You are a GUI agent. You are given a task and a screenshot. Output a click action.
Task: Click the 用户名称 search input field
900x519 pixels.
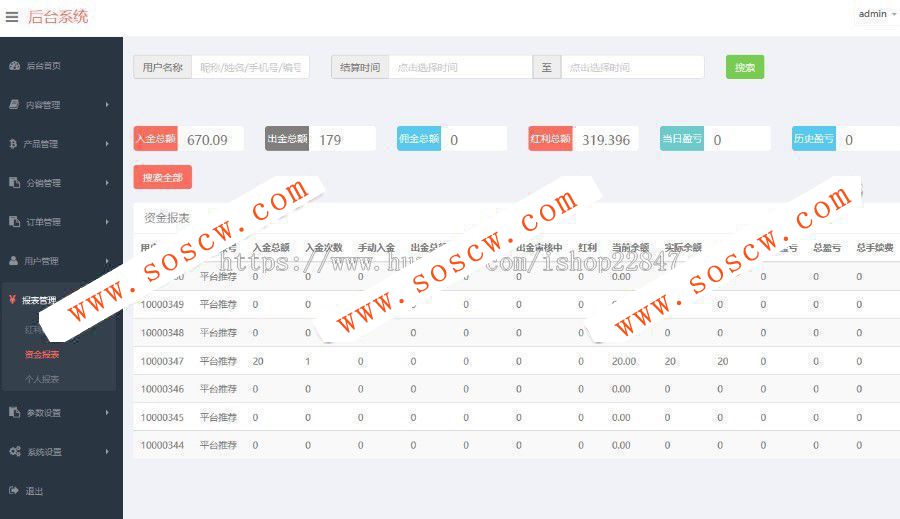pos(250,67)
